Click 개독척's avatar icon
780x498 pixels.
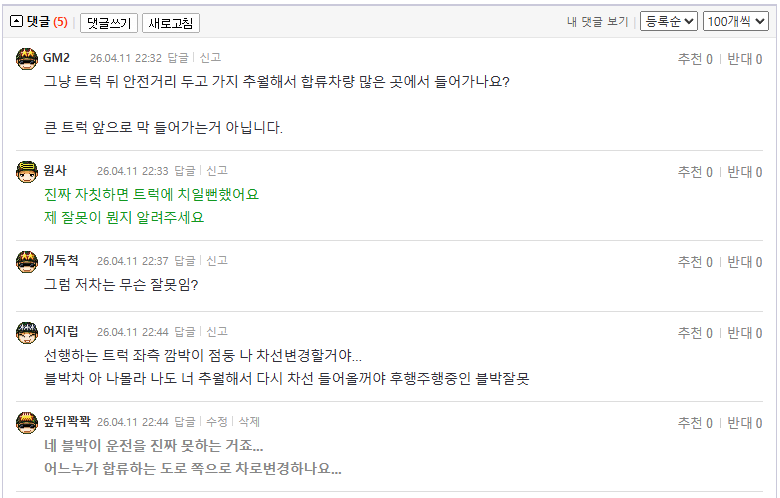point(27,262)
